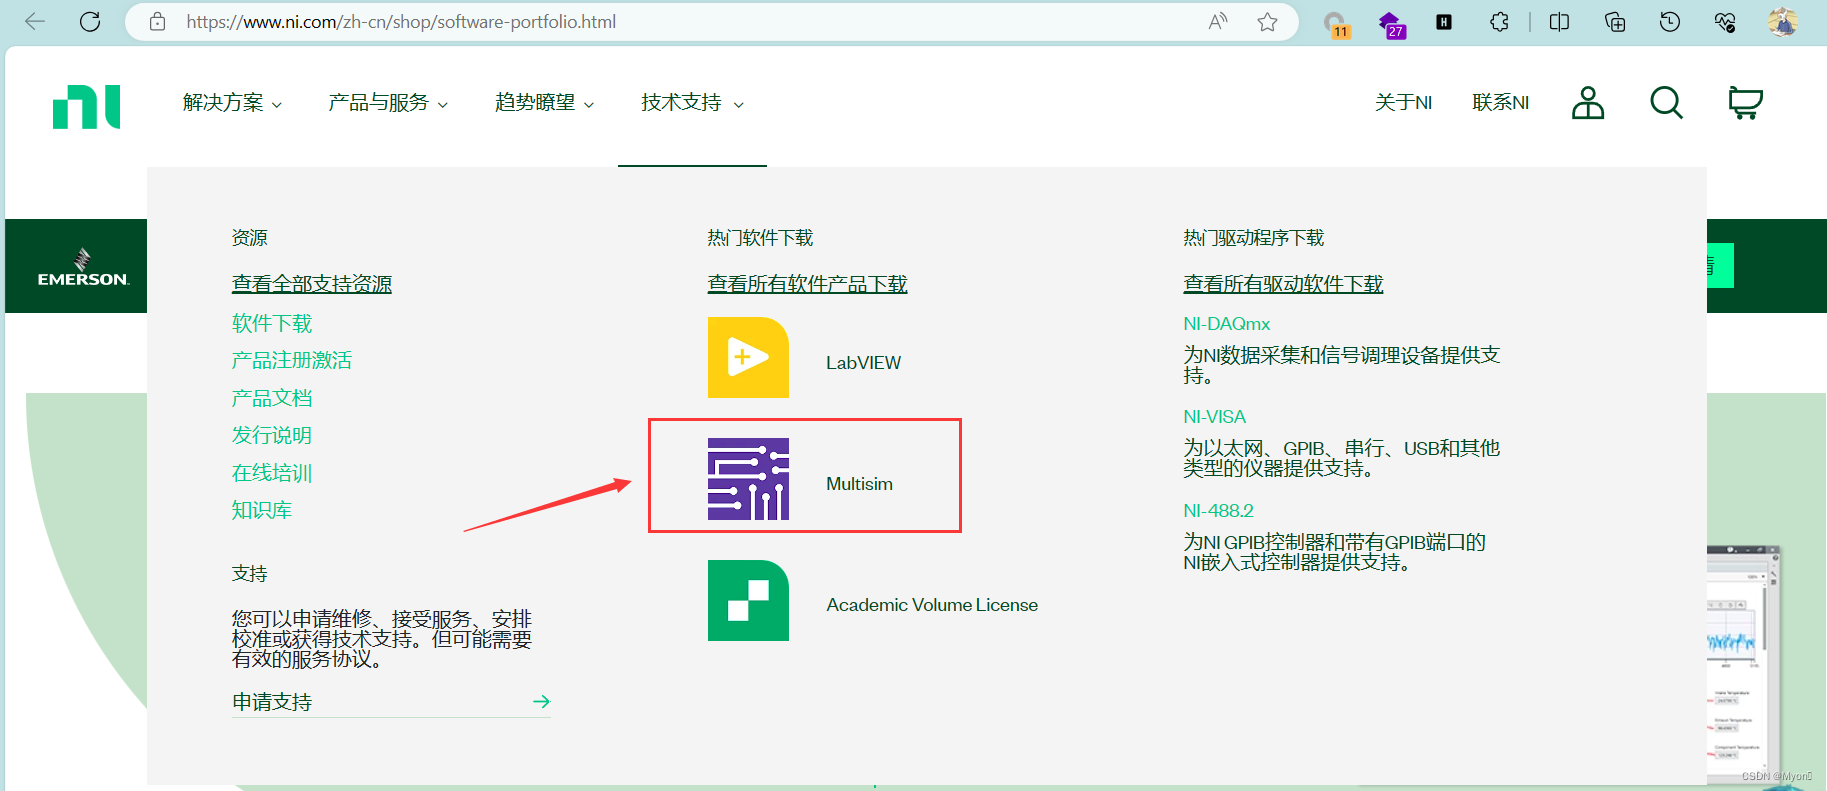This screenshot has height=791, width=1827.
Task: Open 查看所有驱动软件下载 link
Action: [1283, 284]
